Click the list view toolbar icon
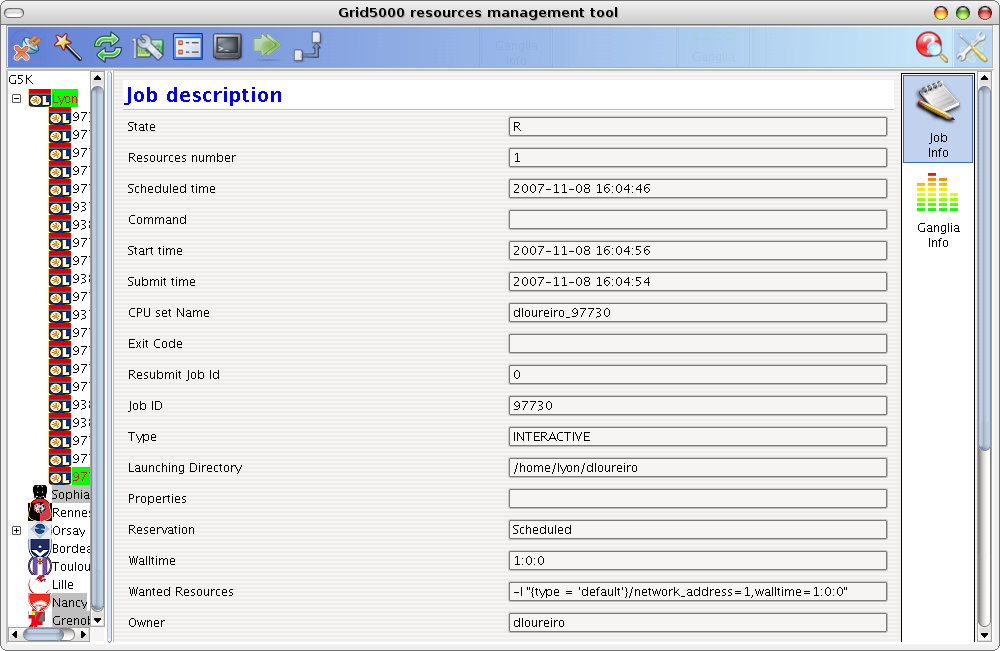 tap(188, 47)
